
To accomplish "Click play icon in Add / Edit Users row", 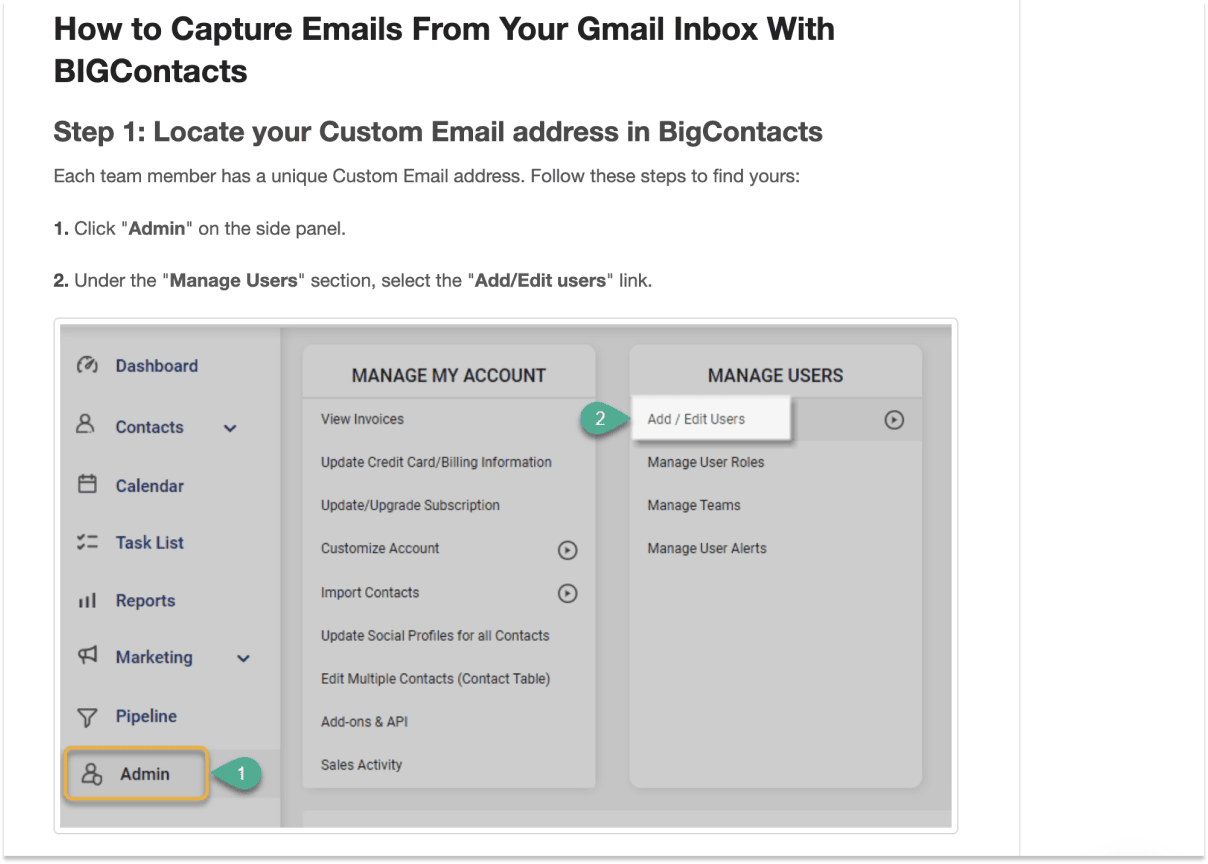I will 895,421.
